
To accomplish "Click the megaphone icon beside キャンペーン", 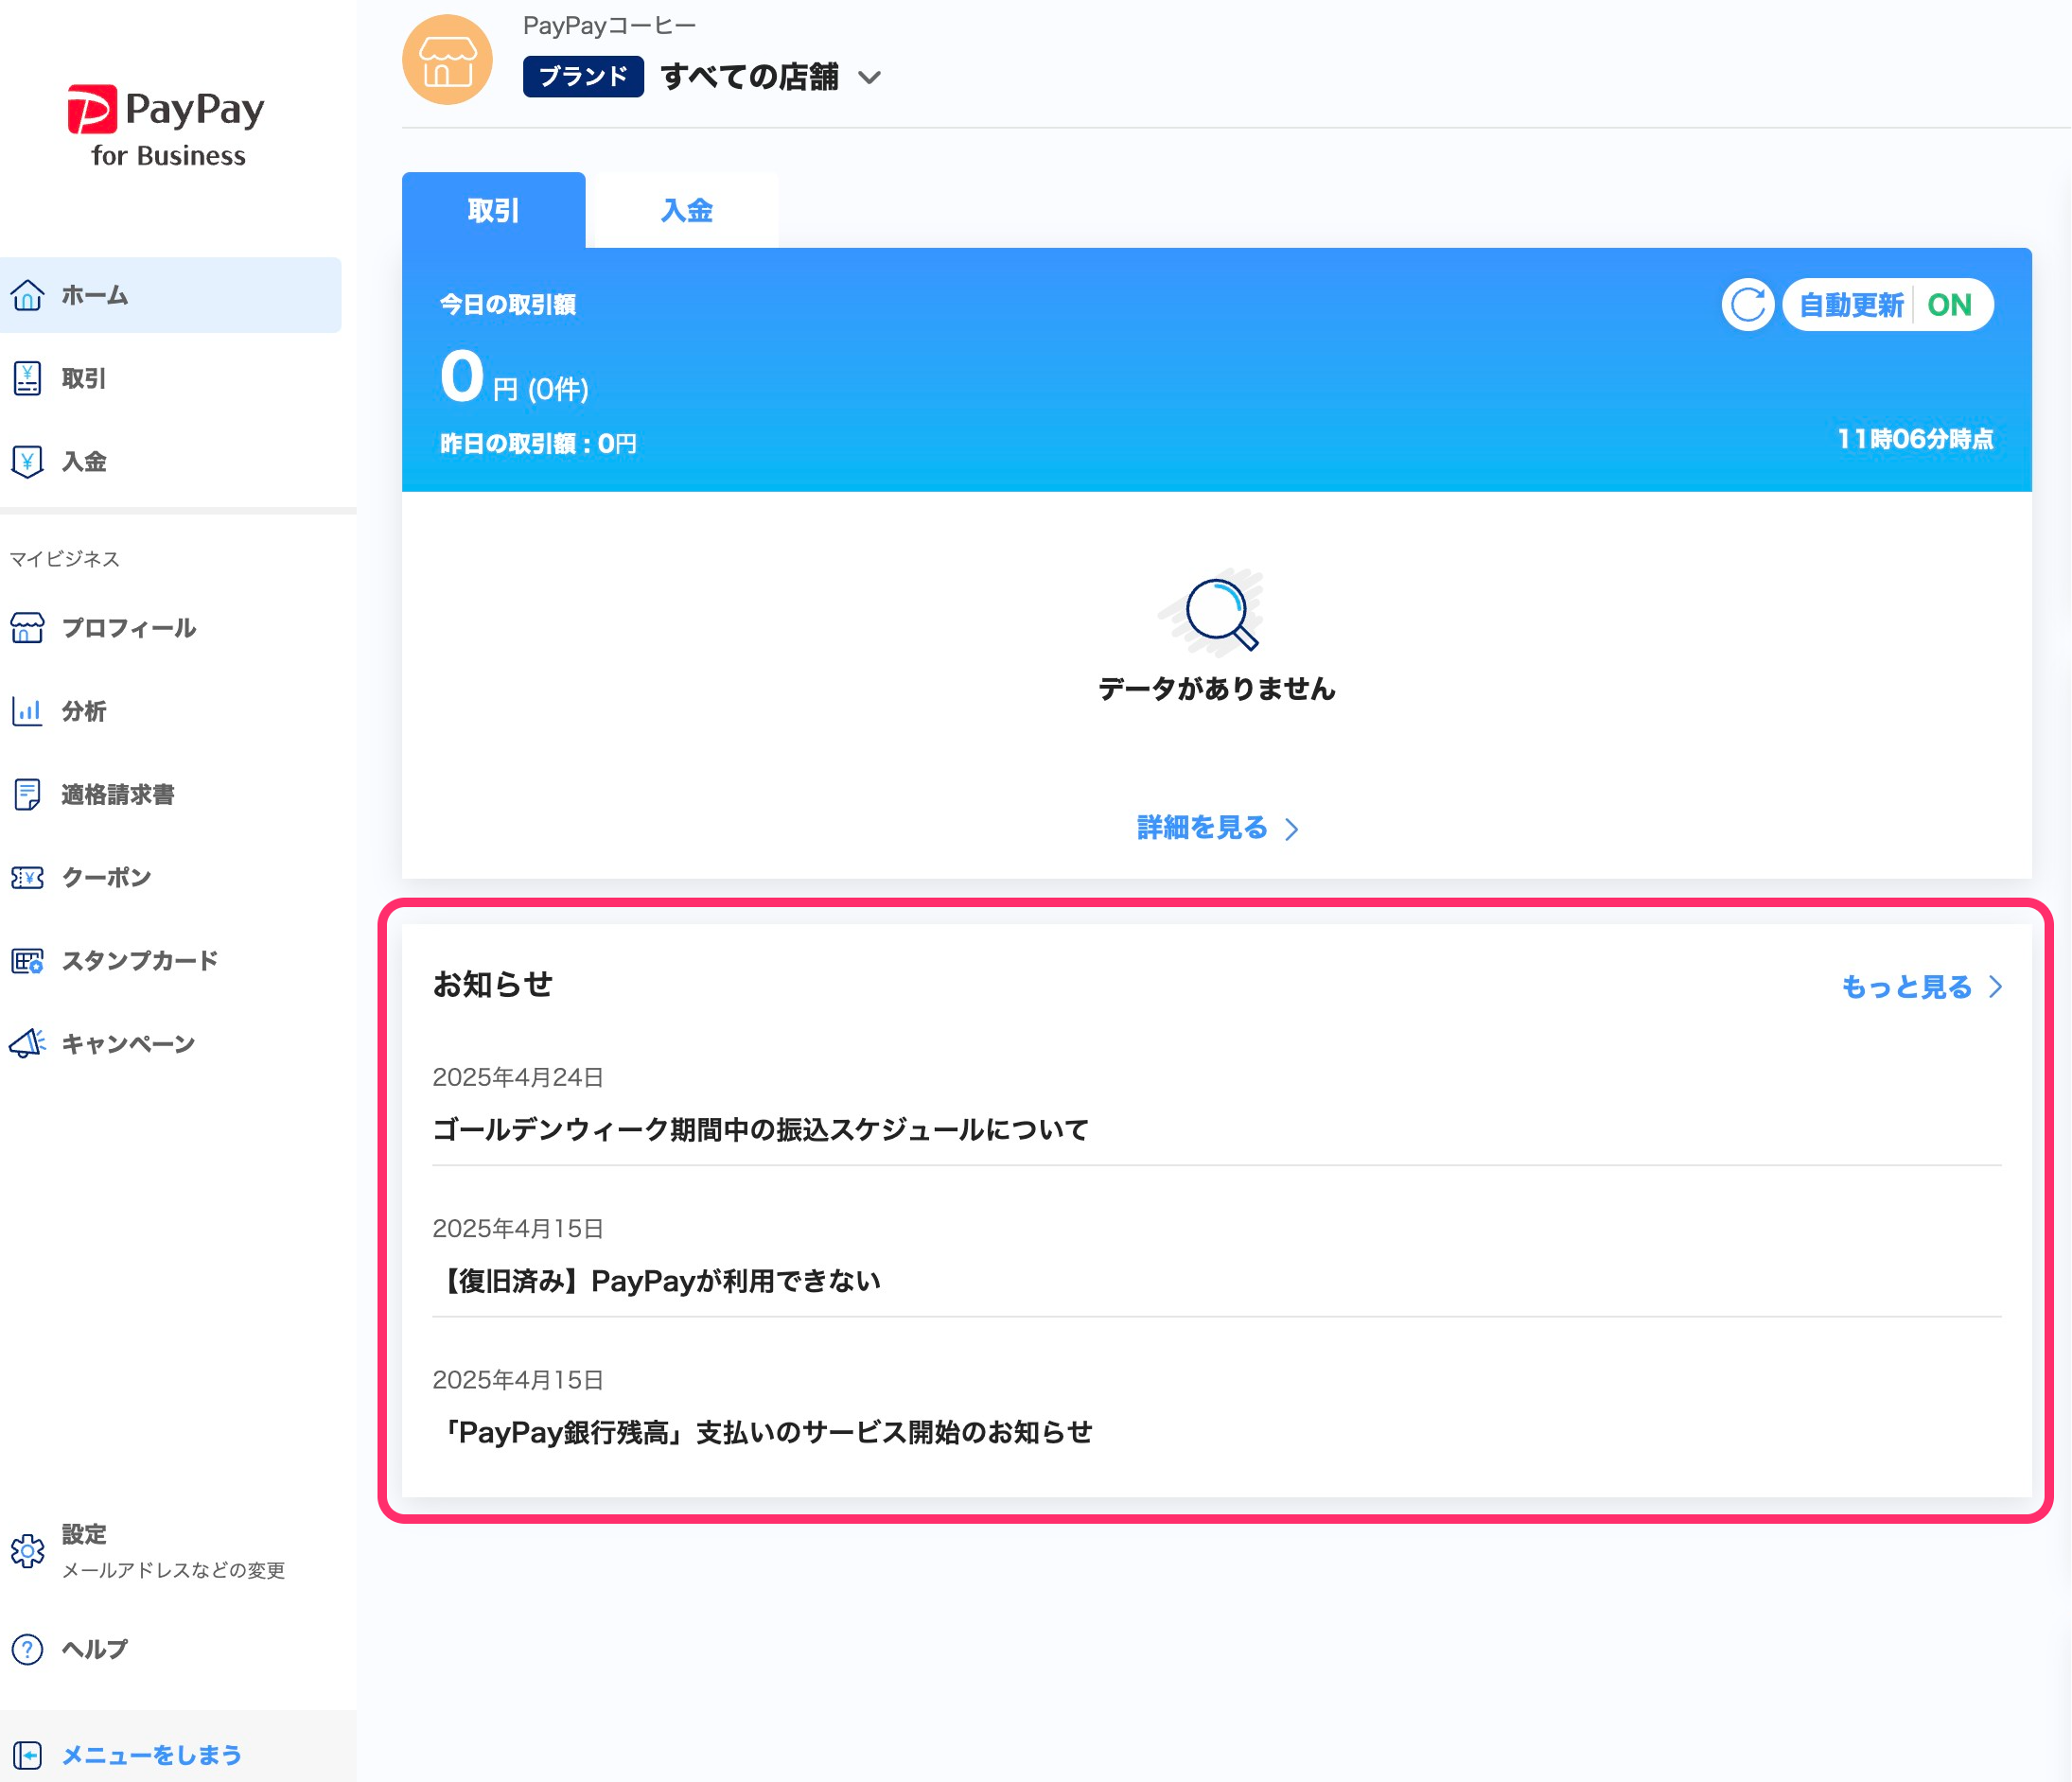I will pyautogui.click(x=27, y=1043).
